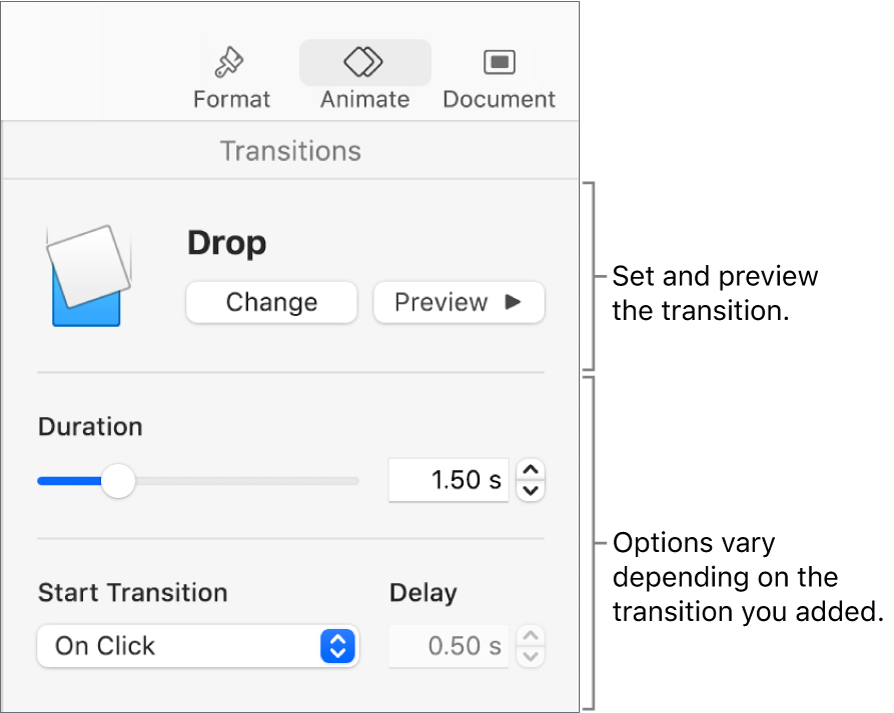The width and height of the screenshot is (894, 713).
Task: Click the Delay field showing 0.50 s
Action: tap(448, 646)
